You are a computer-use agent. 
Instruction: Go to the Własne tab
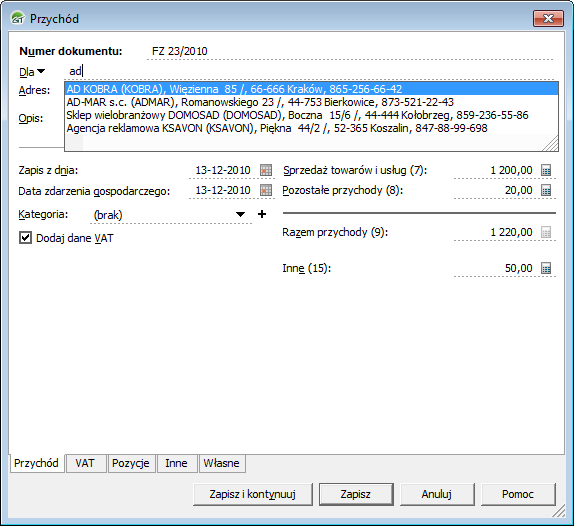pos(221,463)
